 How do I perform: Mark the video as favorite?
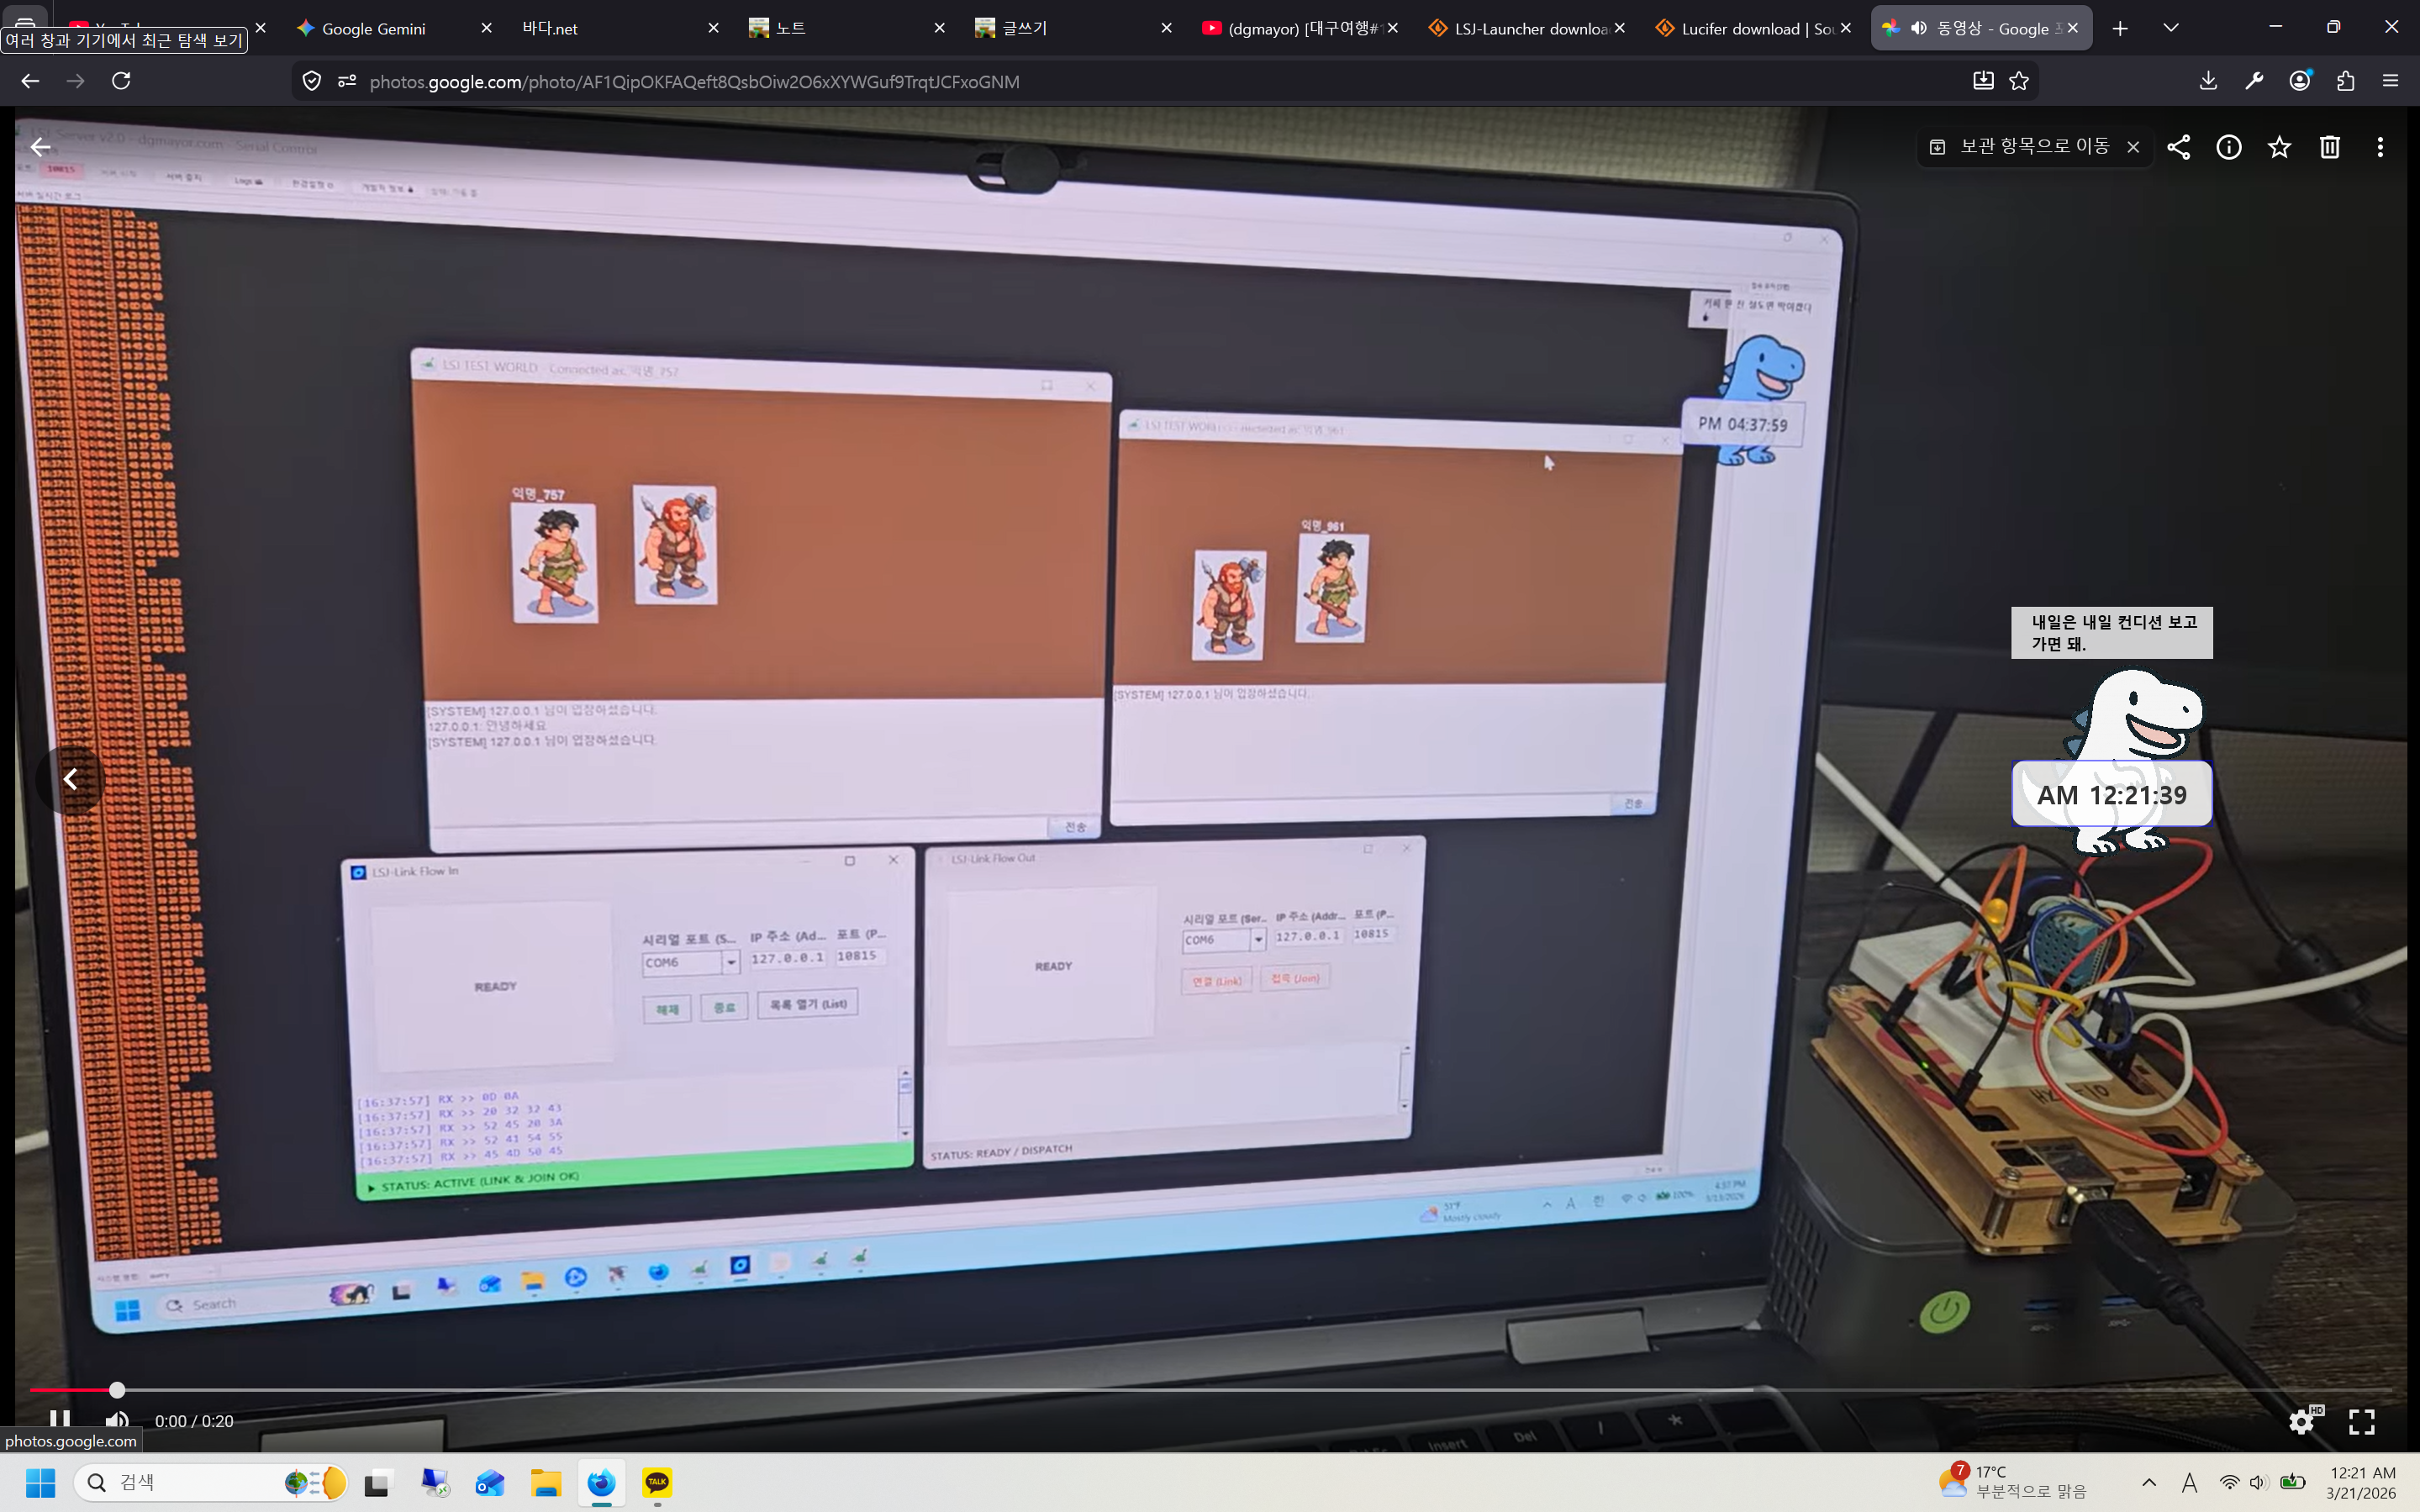2279,147
